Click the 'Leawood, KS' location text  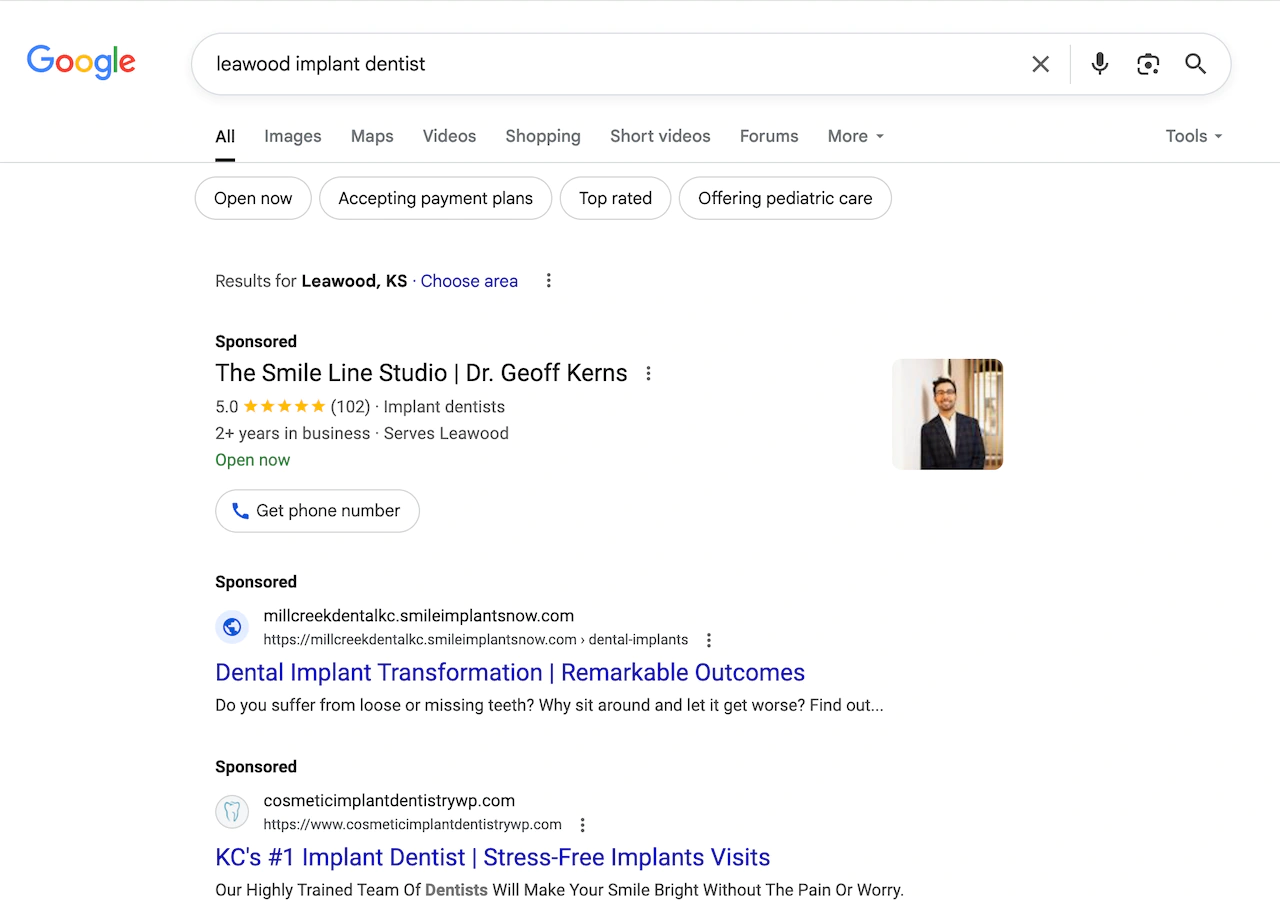click(355, 281)
